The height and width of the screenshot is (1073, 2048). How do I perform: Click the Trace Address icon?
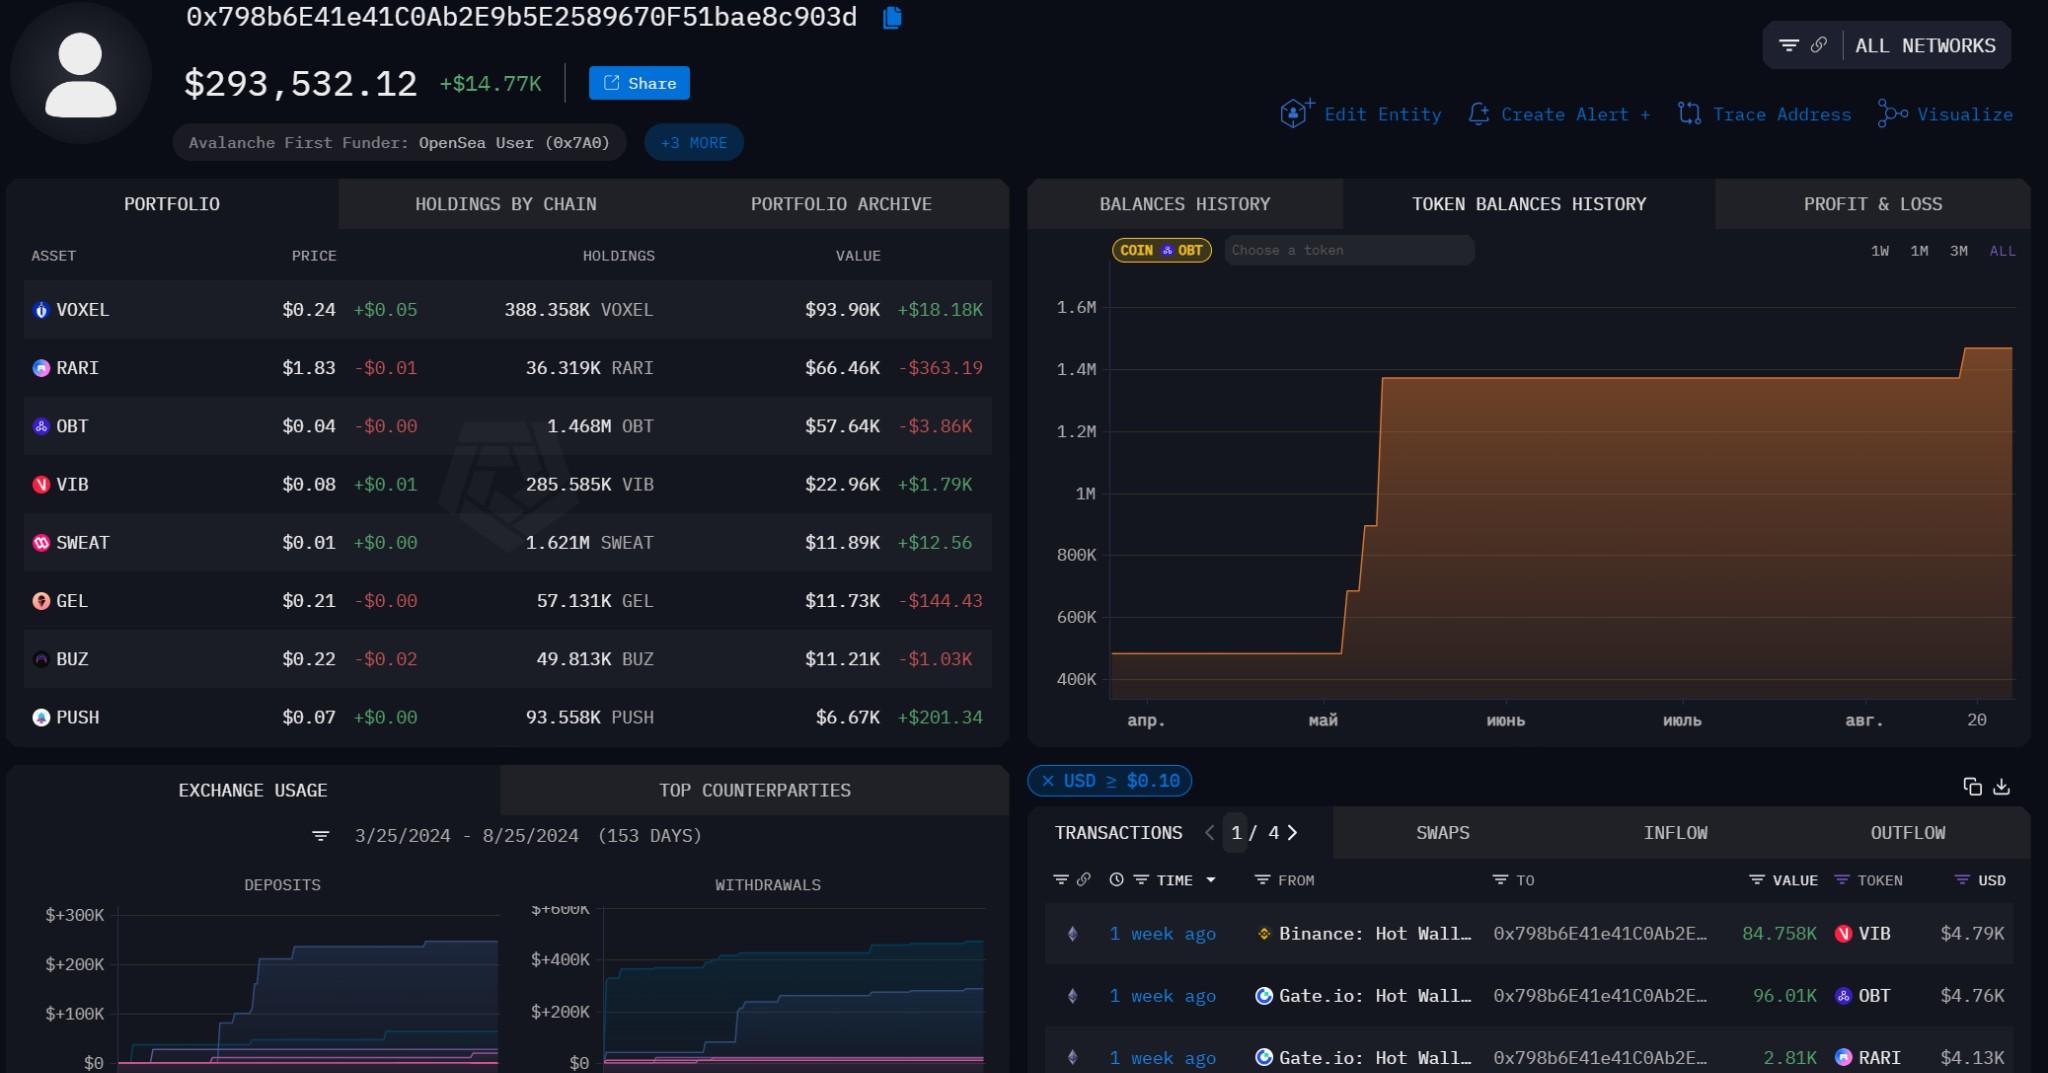tap(1689, 114)
